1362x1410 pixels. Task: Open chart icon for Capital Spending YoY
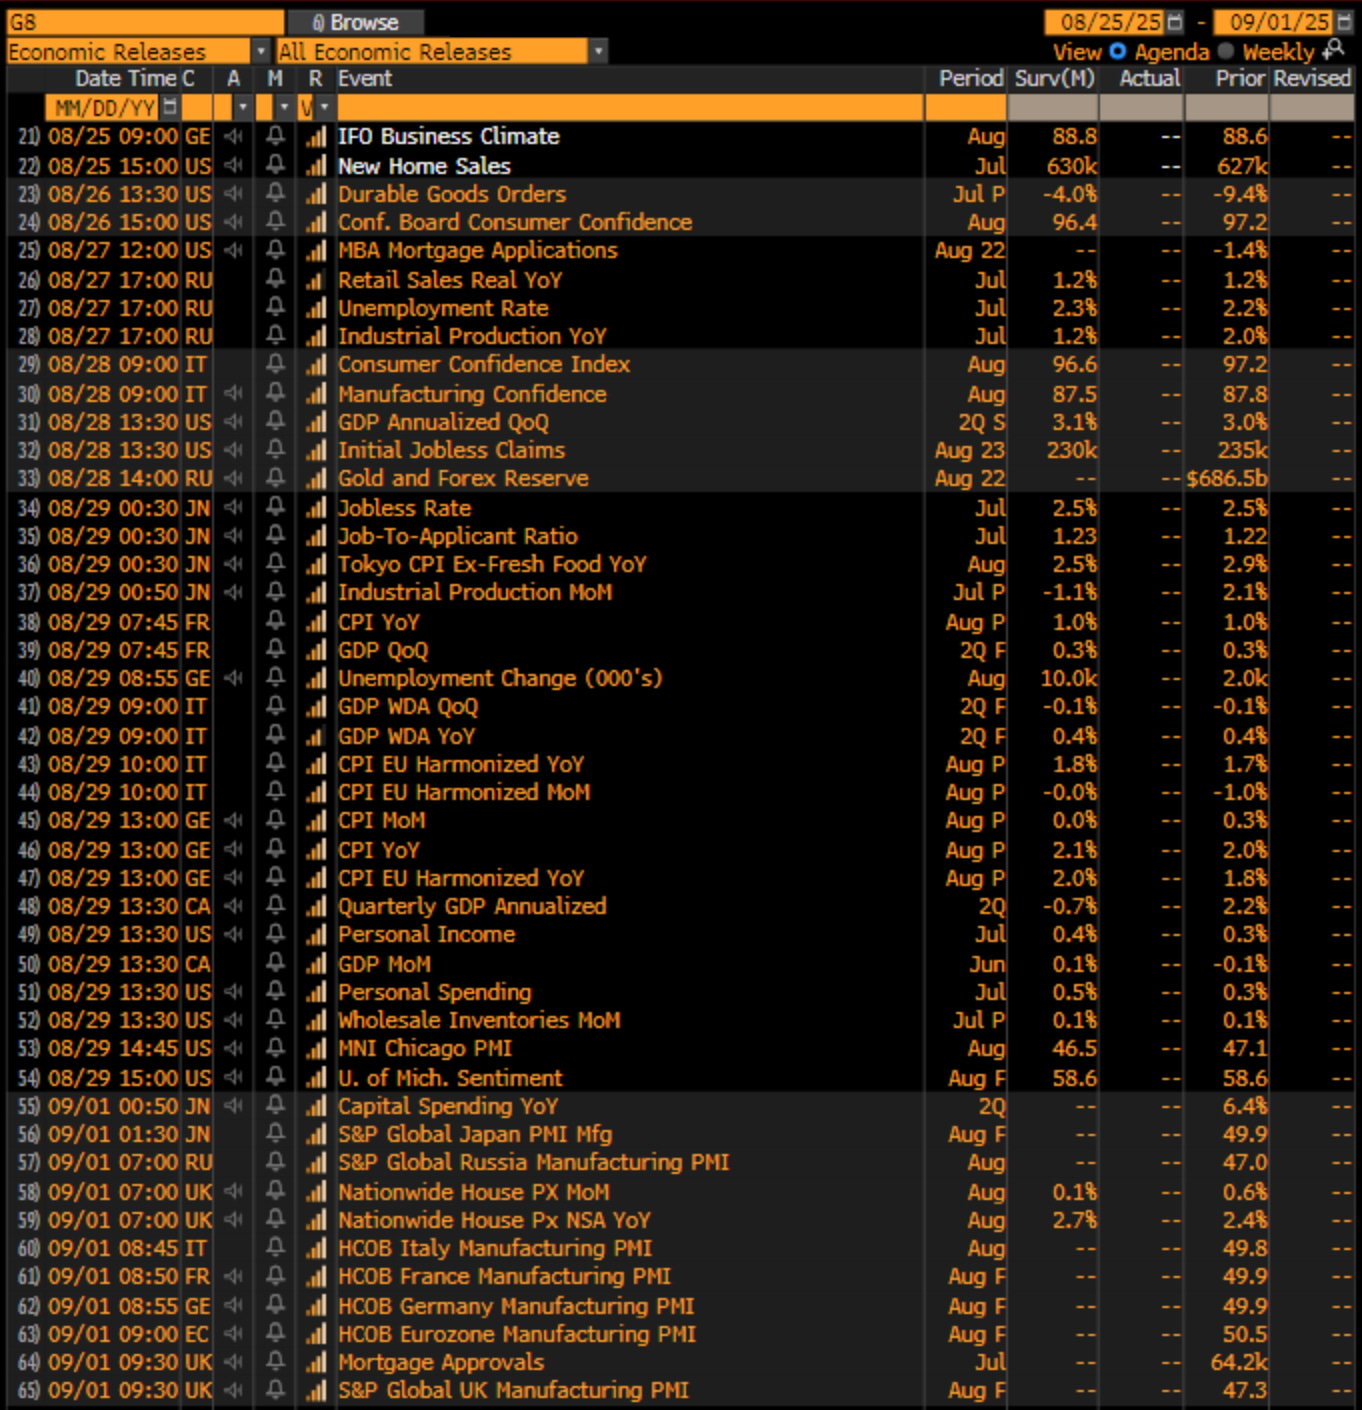316,1106
